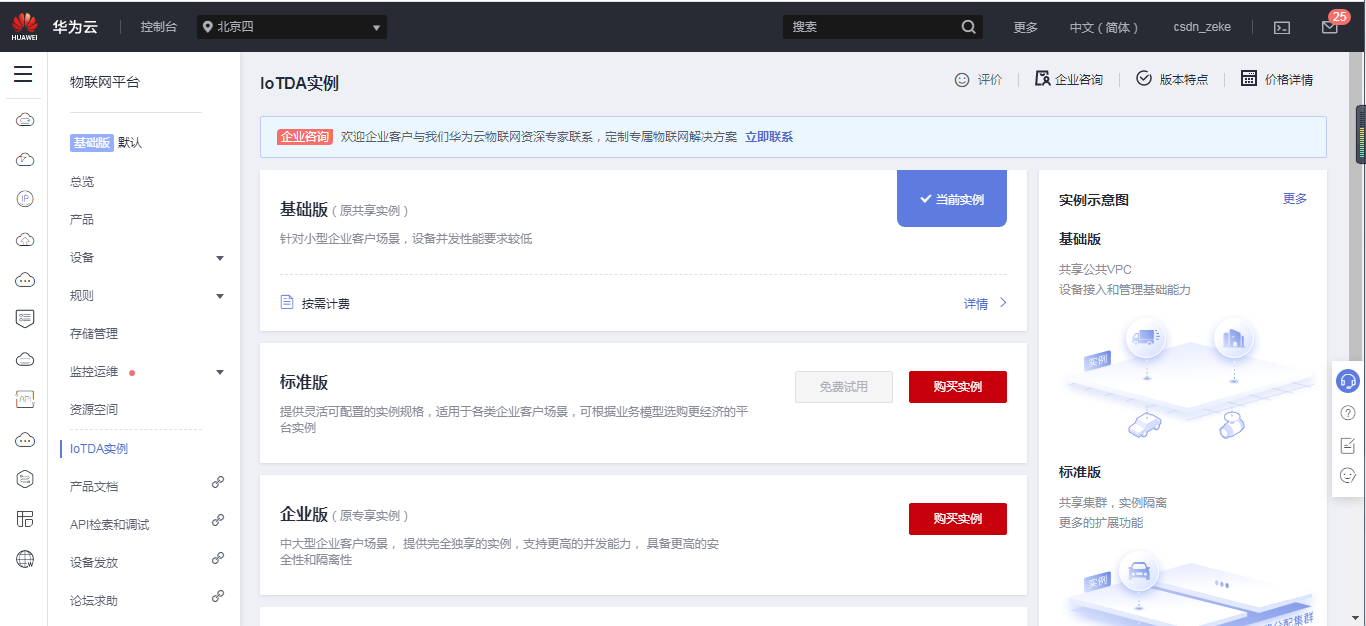The image size is (1366, 626).
Task: Open the waveform square icon in sidebar
Action: [25, 399]
